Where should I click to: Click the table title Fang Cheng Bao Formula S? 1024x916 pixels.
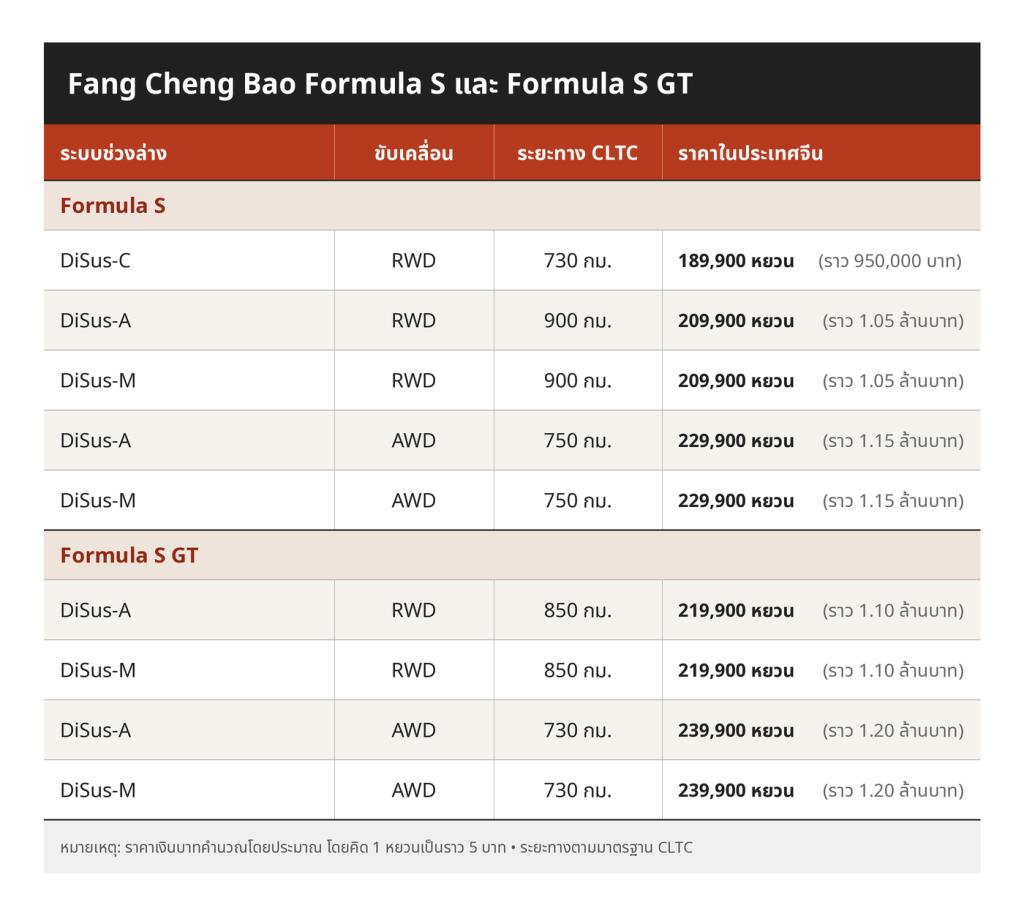(379, 85)
